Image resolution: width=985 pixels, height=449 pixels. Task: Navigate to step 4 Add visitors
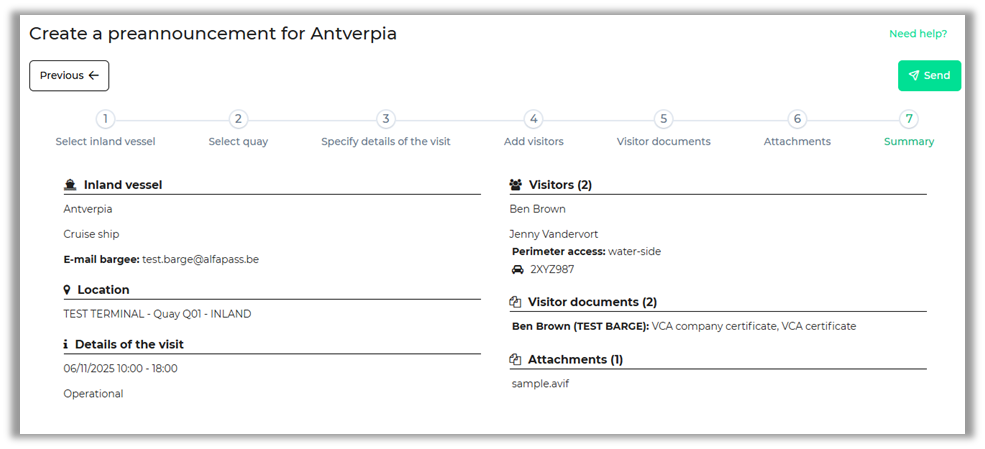pyautogui.click(x=533, y=119)
